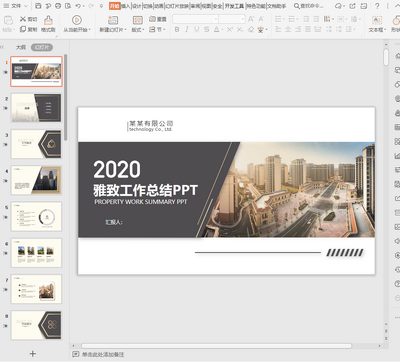Click the Print Preview icon
Viewport: 400px width, 362px height.
68,6
